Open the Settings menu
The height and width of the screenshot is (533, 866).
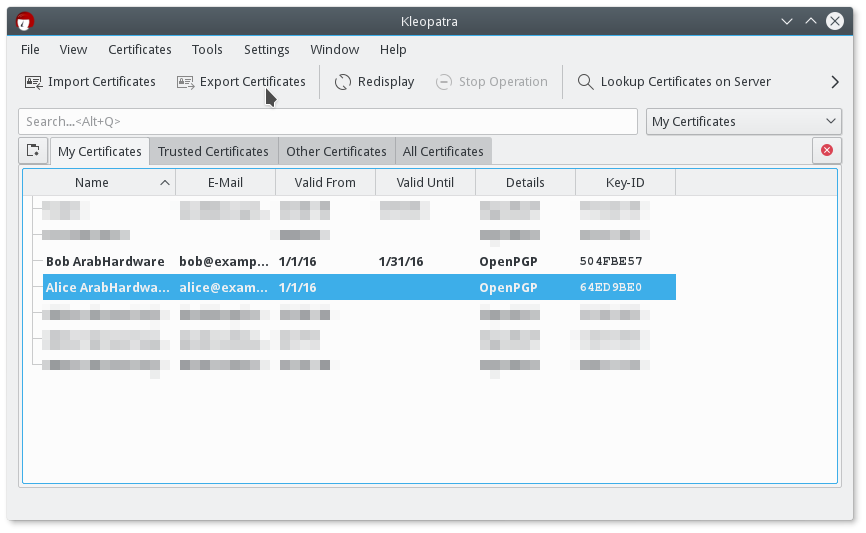click(x=267, y=50)
